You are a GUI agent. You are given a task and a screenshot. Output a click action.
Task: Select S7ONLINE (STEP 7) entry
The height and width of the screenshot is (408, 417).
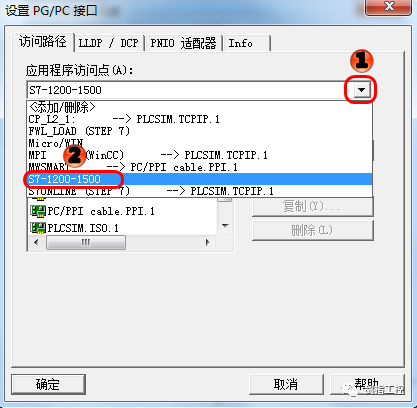coord(199,191)
